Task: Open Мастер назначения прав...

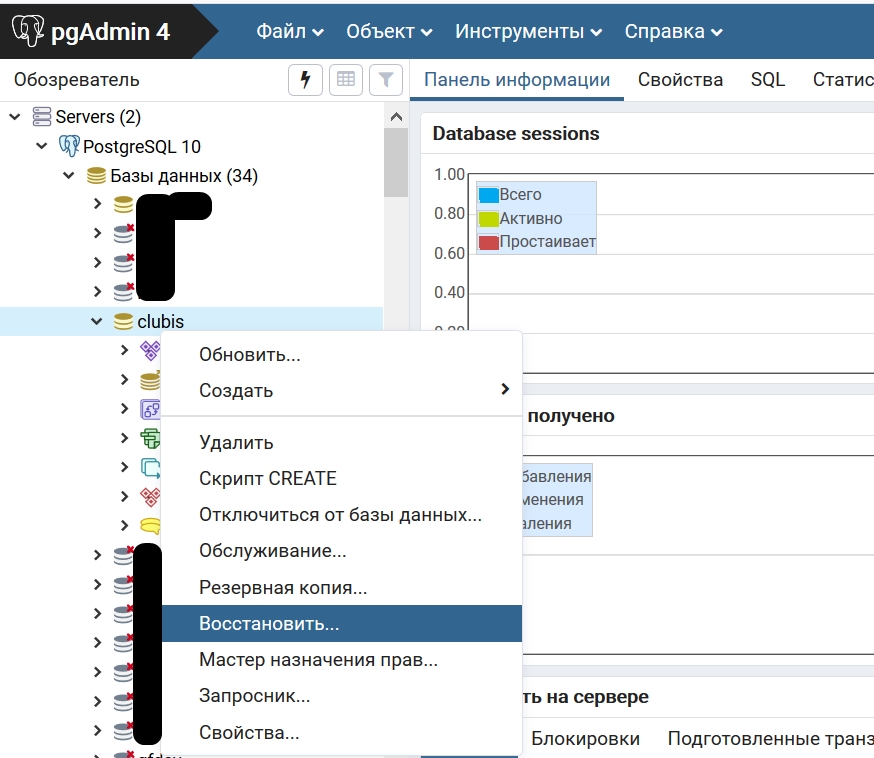Action: point(342,659)
